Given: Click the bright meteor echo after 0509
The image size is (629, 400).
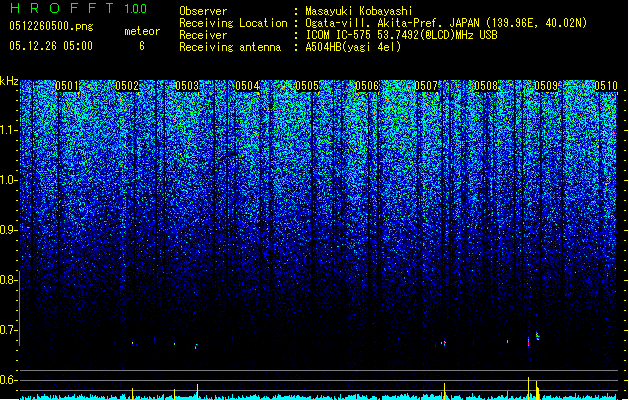Looking at the screenshot, I should pyautogui.click(x=538, y=335).
